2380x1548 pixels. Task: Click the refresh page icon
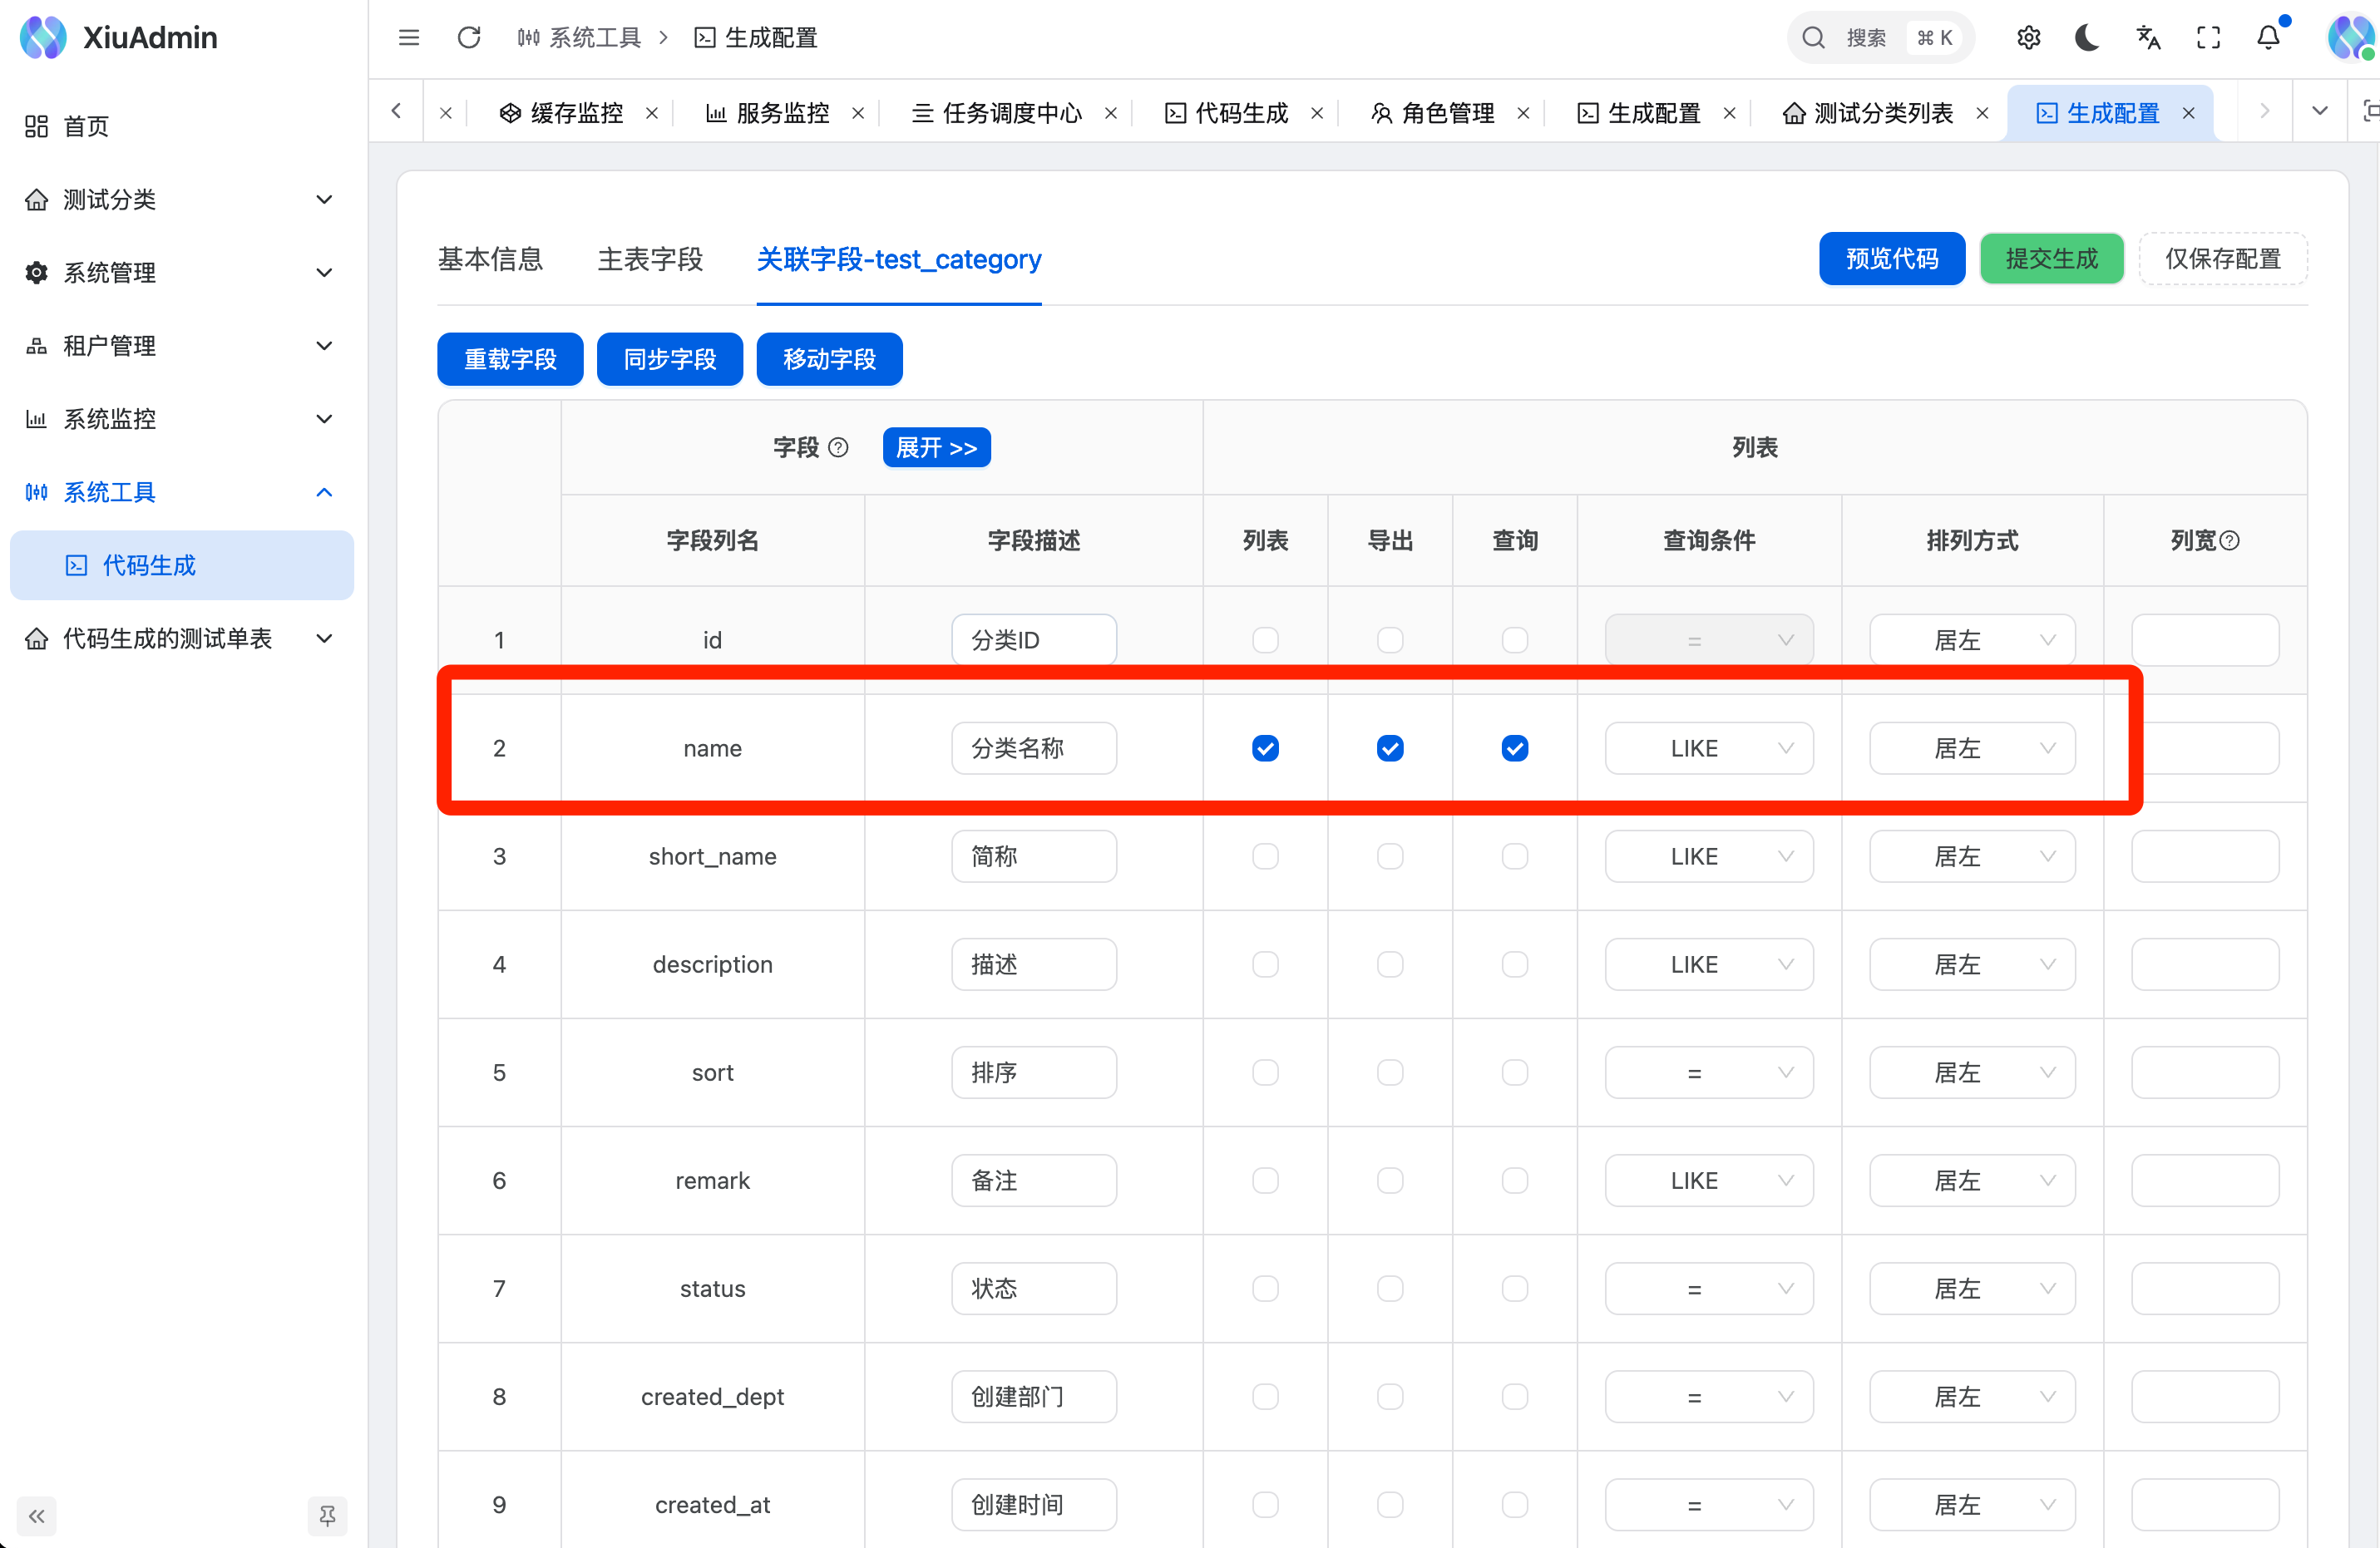pyautogui.click(x=469, y=38)
